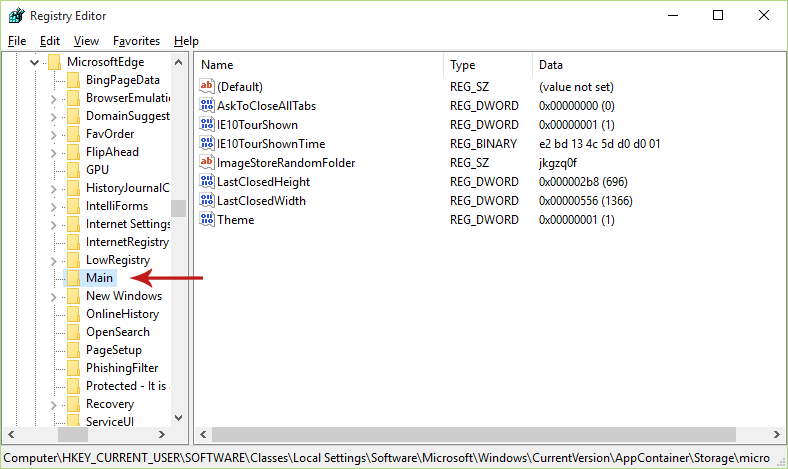This screenshot has width=788, height=469.
Task: Click the DWORD icon beside IE10TourShown
Action: click(x=207, y=124)
